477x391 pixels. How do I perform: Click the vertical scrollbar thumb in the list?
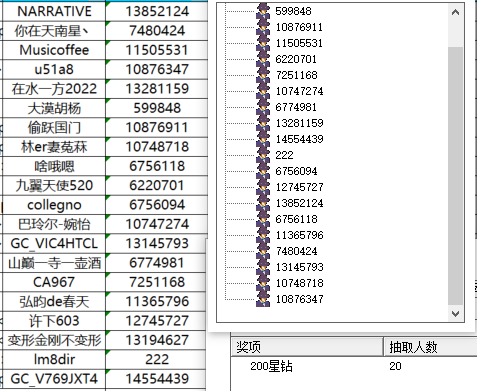point(455,176)
